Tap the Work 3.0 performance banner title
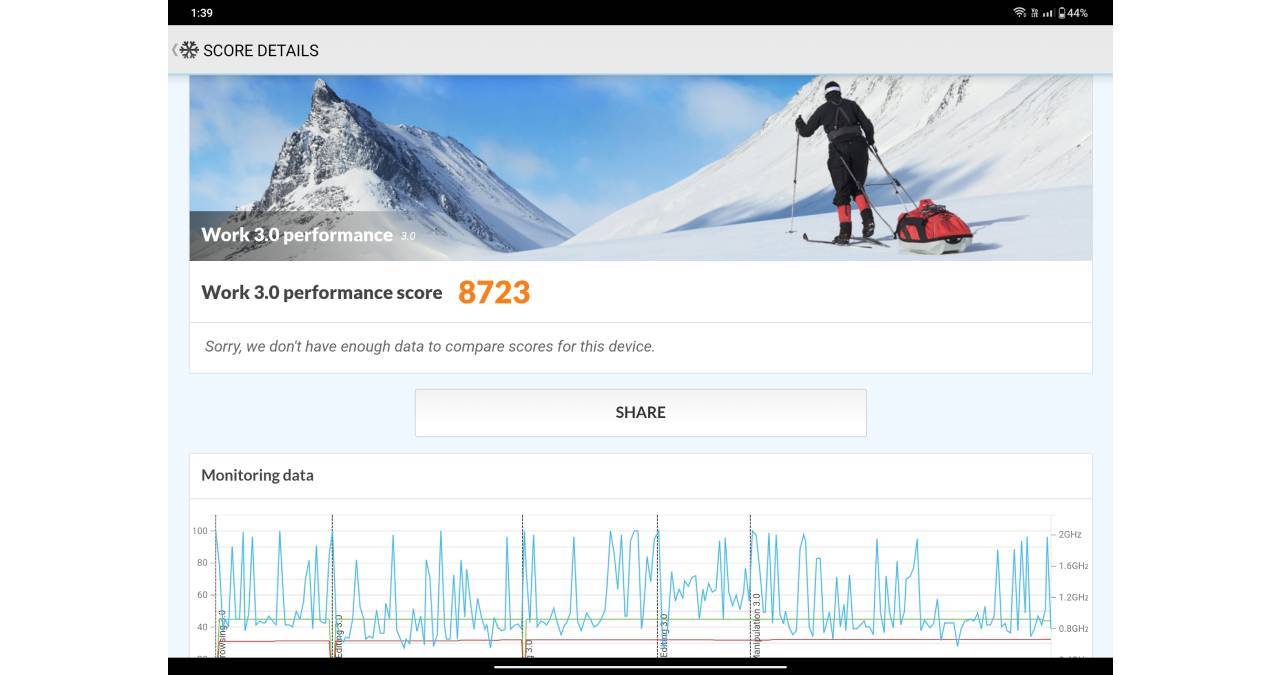 297,235
